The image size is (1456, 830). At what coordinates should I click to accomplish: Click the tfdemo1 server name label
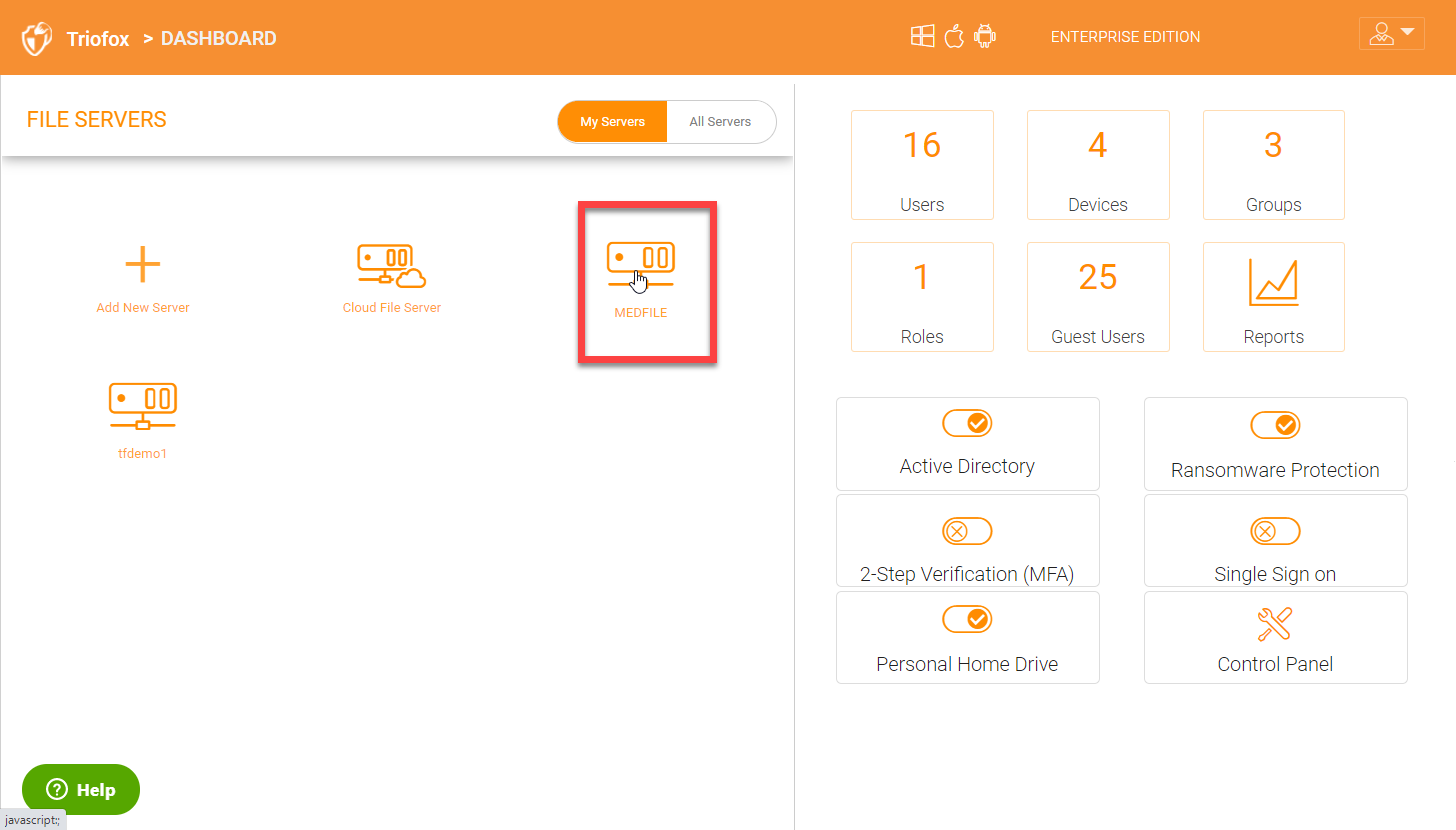pyautogui.click(x=143, y=454)
